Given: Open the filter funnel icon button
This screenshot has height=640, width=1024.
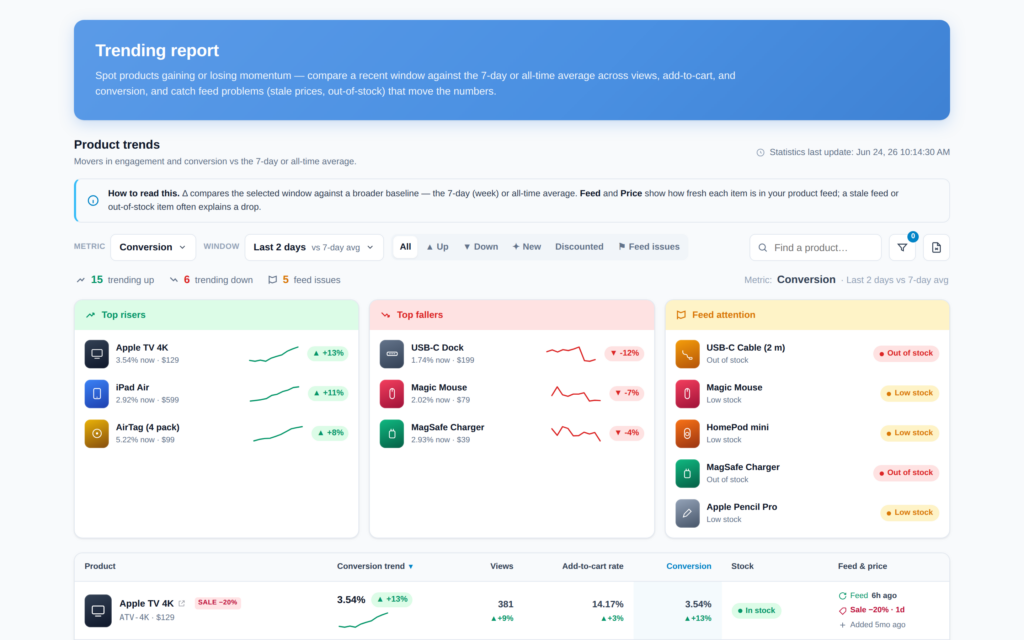Looking at the screenshot, I should click(902, 248).
